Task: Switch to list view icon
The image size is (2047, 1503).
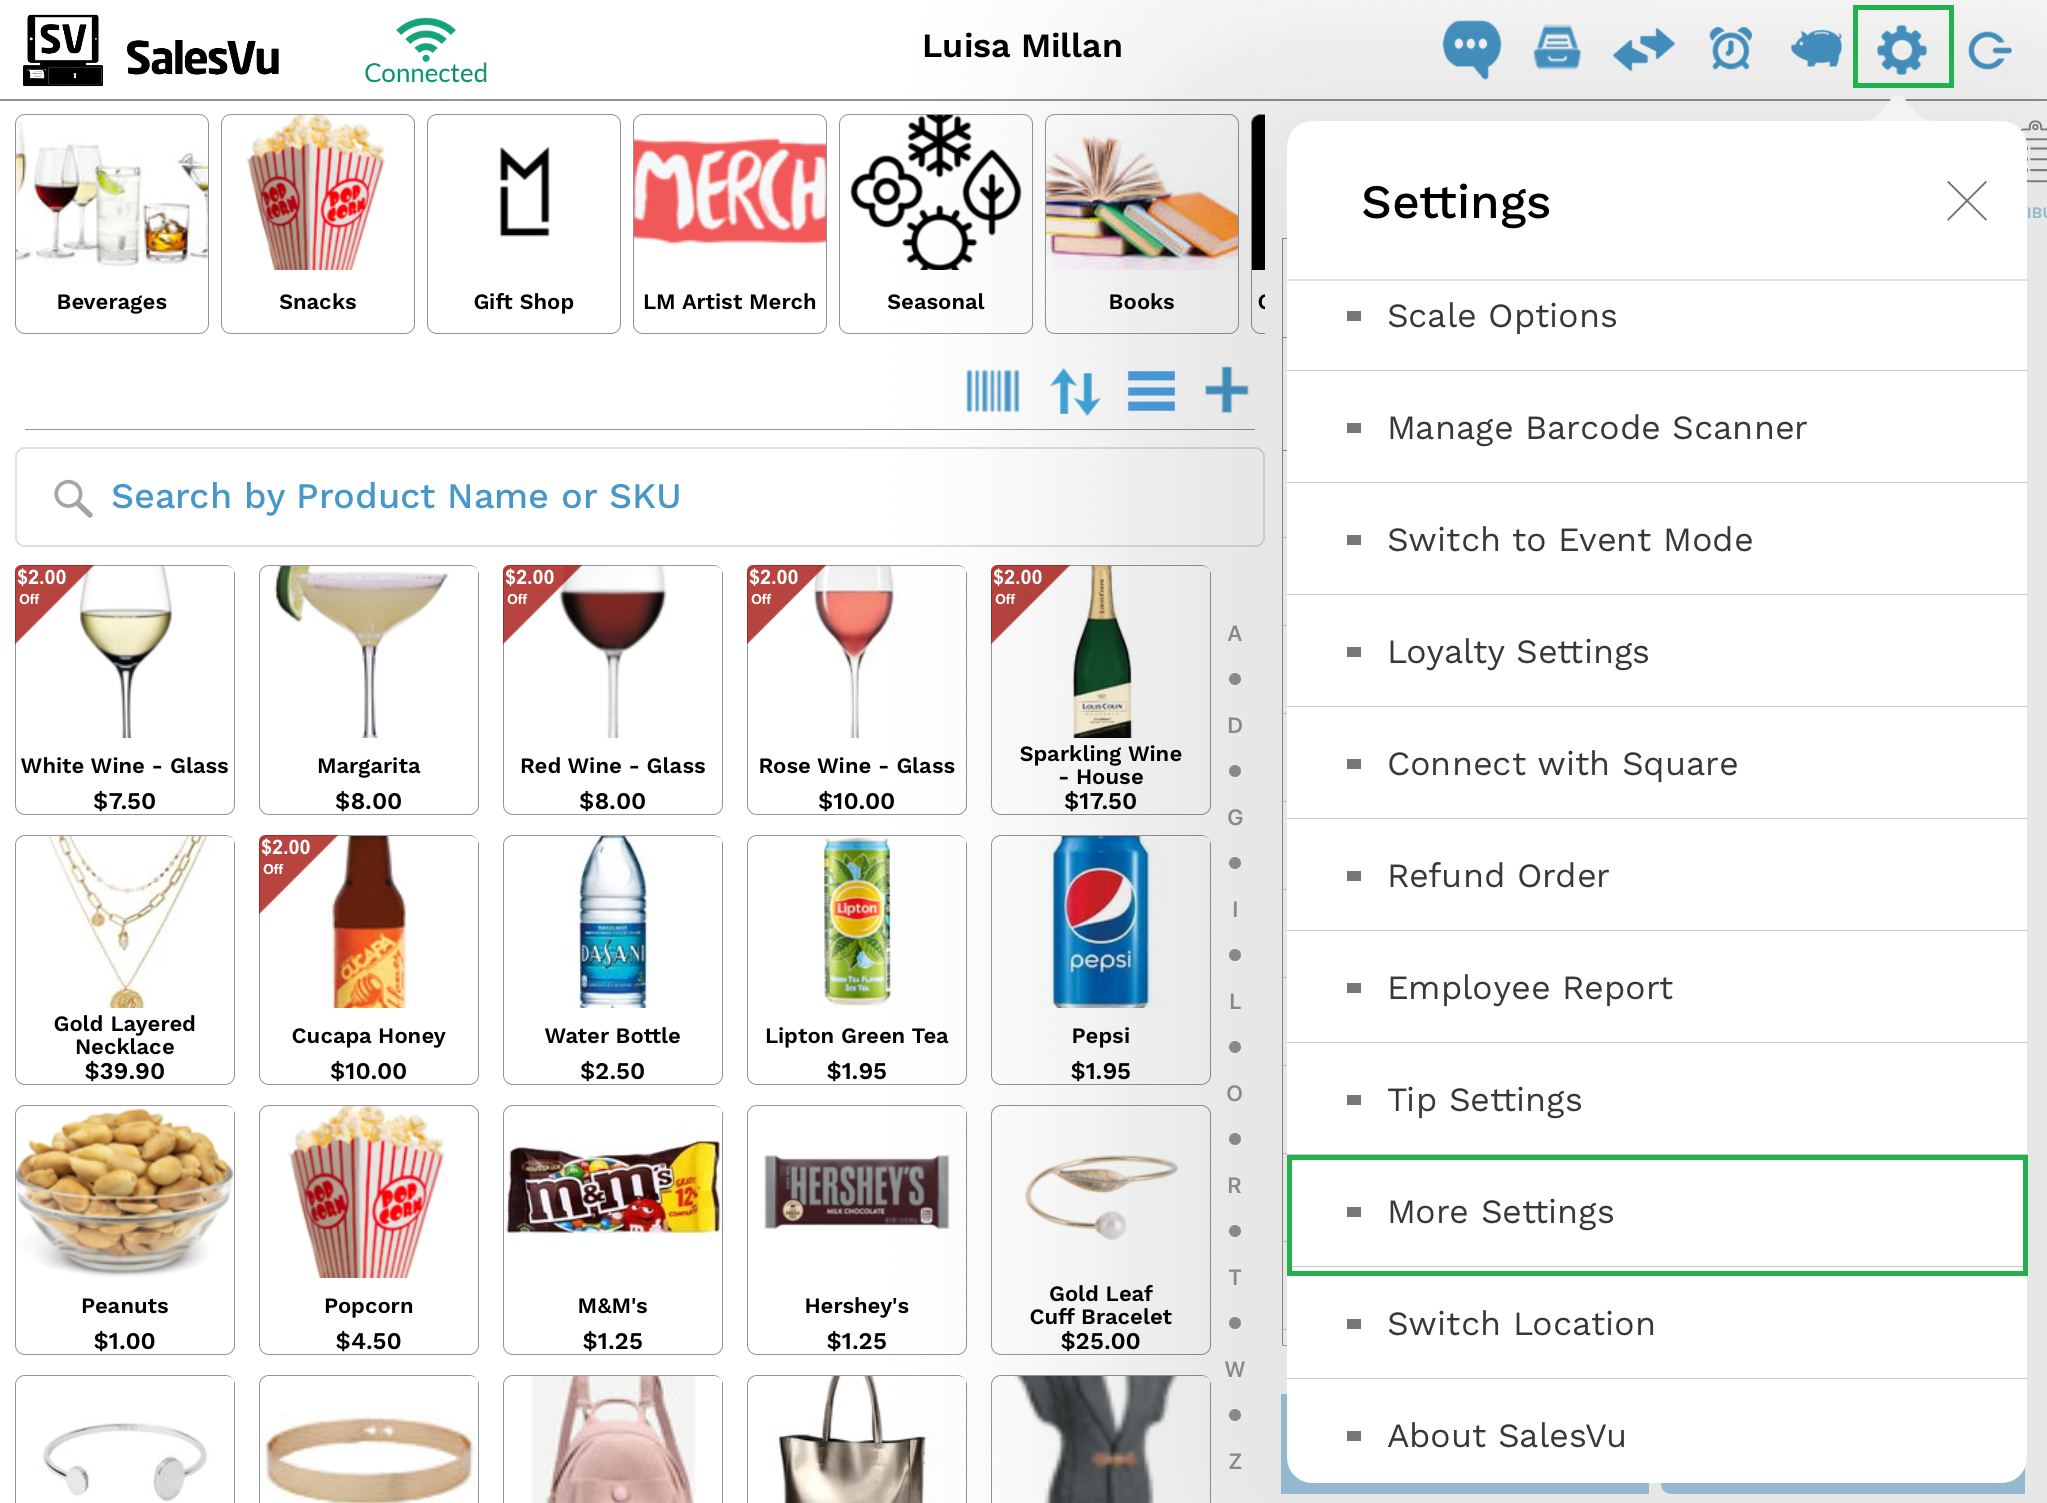Action: point(1151,391)
